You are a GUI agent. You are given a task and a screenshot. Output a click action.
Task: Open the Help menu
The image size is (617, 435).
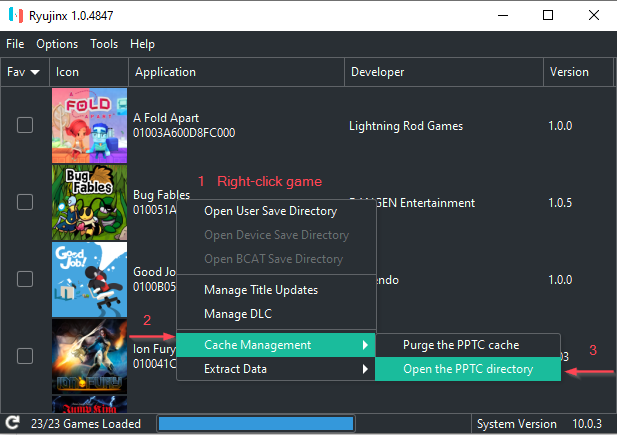pyautogui.click(x=142, y=44)
